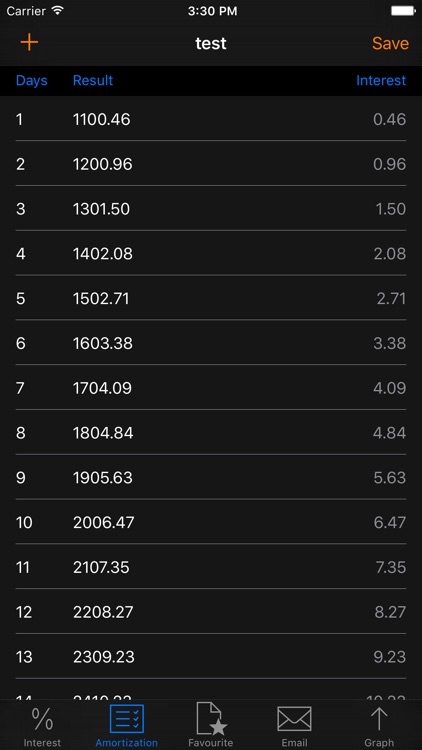Open the Interest percent tab icon
This screenshot has width=422, height=750.
pos(43,720)
